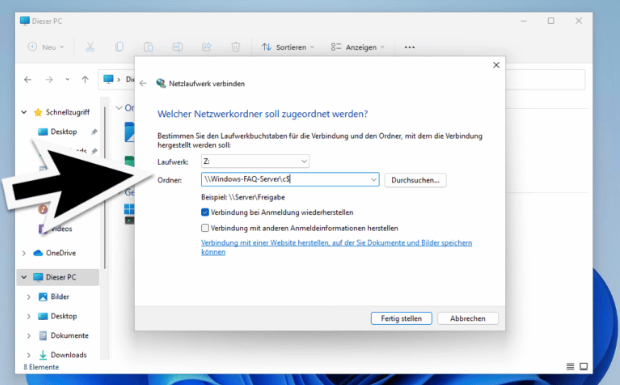The height and width of the screenshot is (385, 620).
Task: Open the Anzeigen menu
Action: click(357, 47)
